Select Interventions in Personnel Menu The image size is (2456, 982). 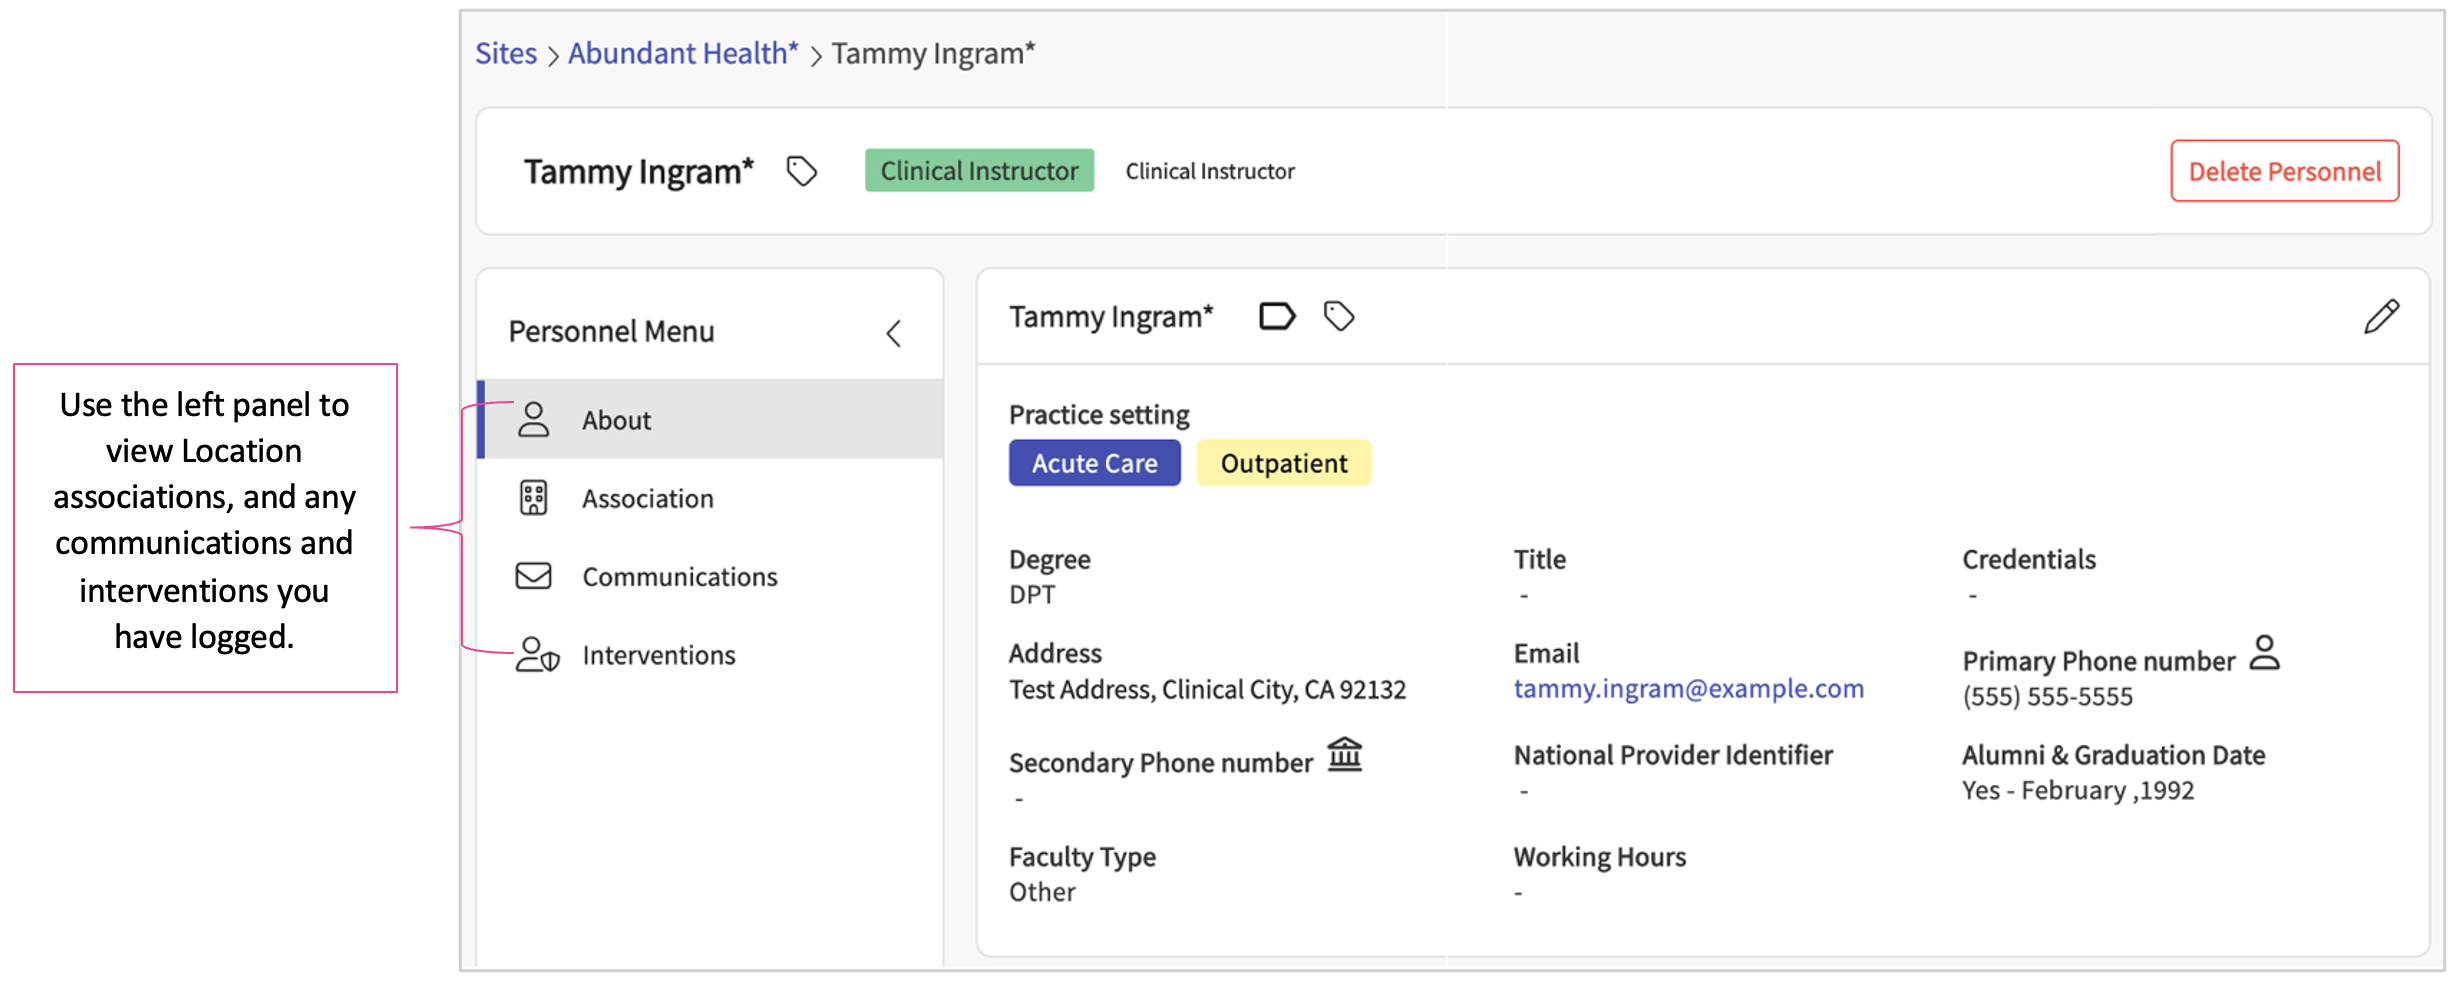658,655
